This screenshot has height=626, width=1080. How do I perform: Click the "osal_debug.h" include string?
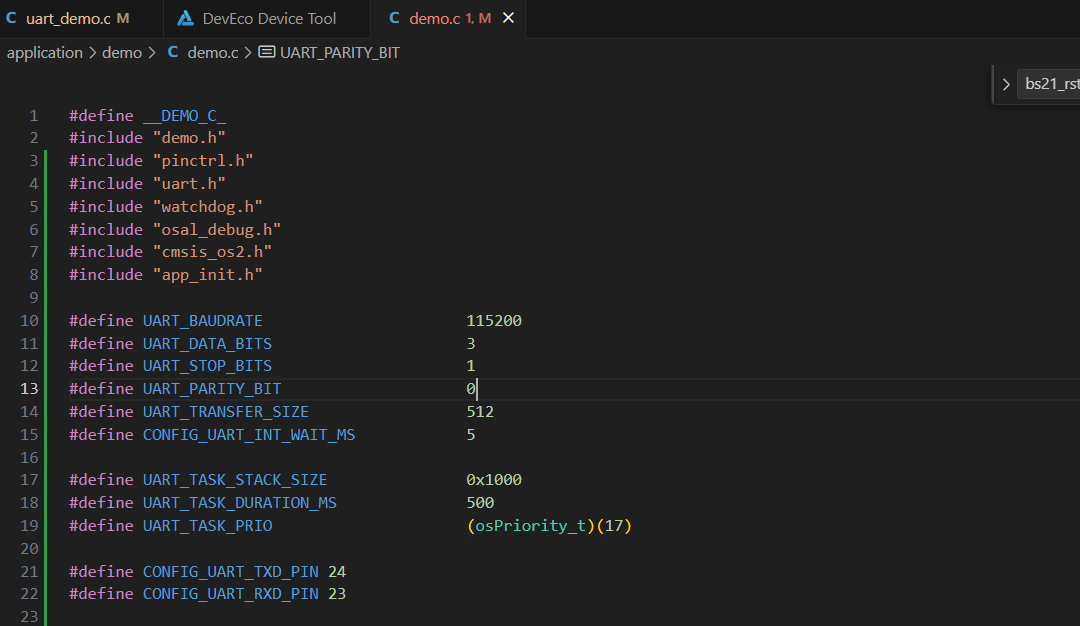216,229
